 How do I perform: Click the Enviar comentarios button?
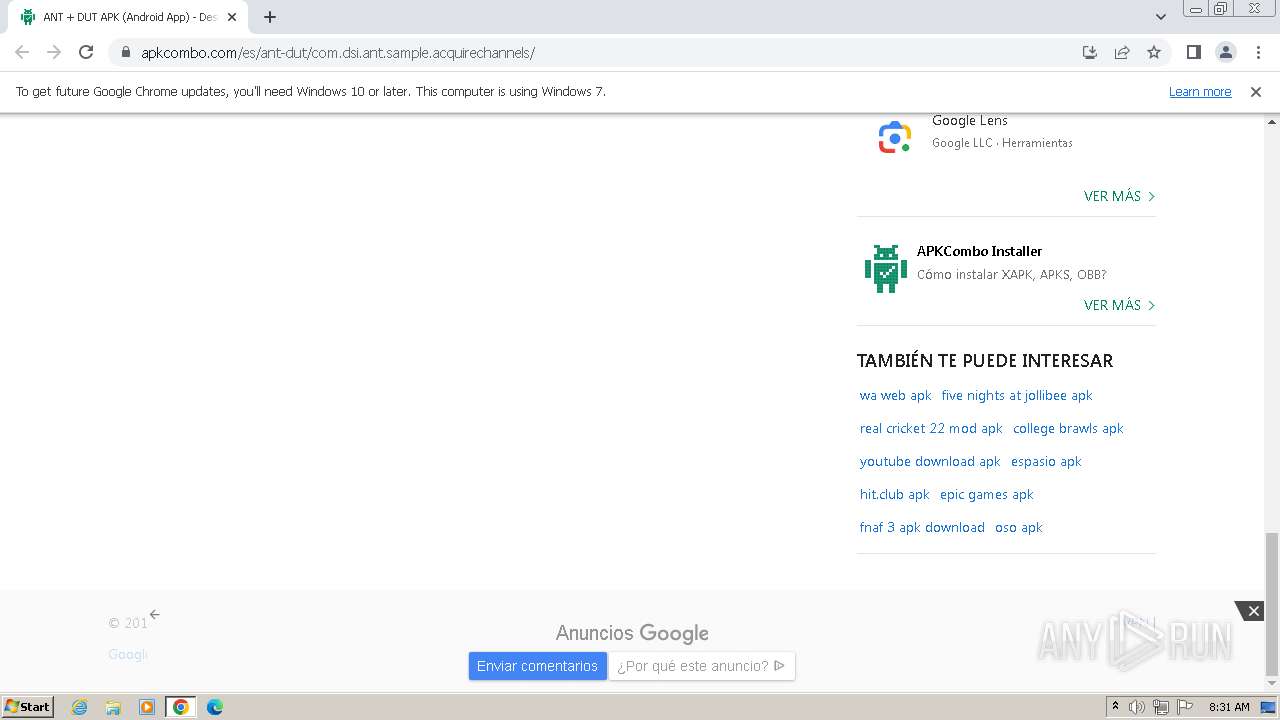point(537,666)
